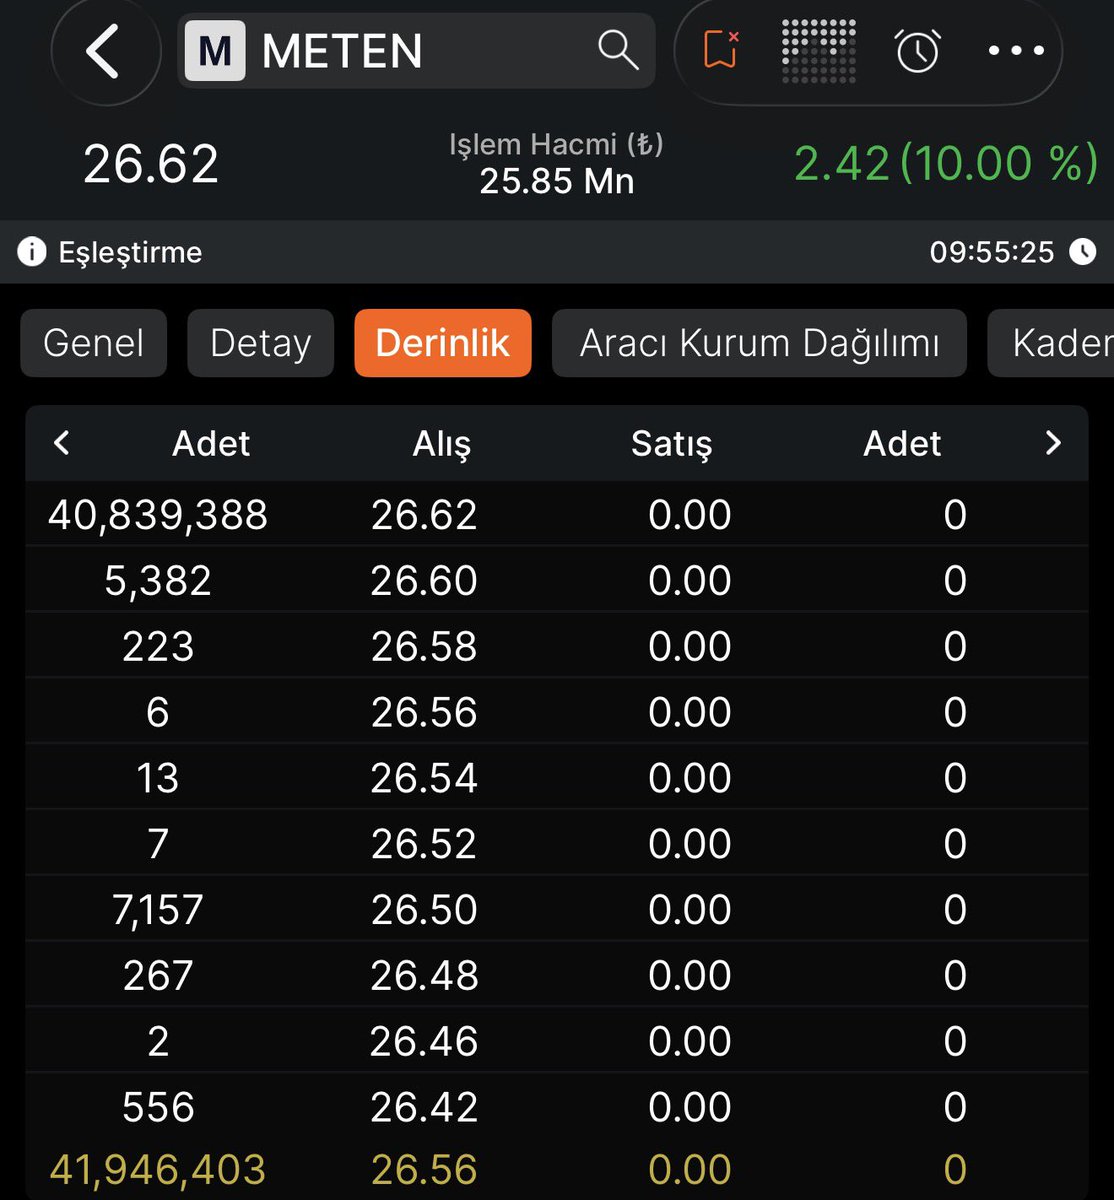Viewport: 1114px width, 1200px height.
Task: Select quantity 13
Action: (158, 778)
